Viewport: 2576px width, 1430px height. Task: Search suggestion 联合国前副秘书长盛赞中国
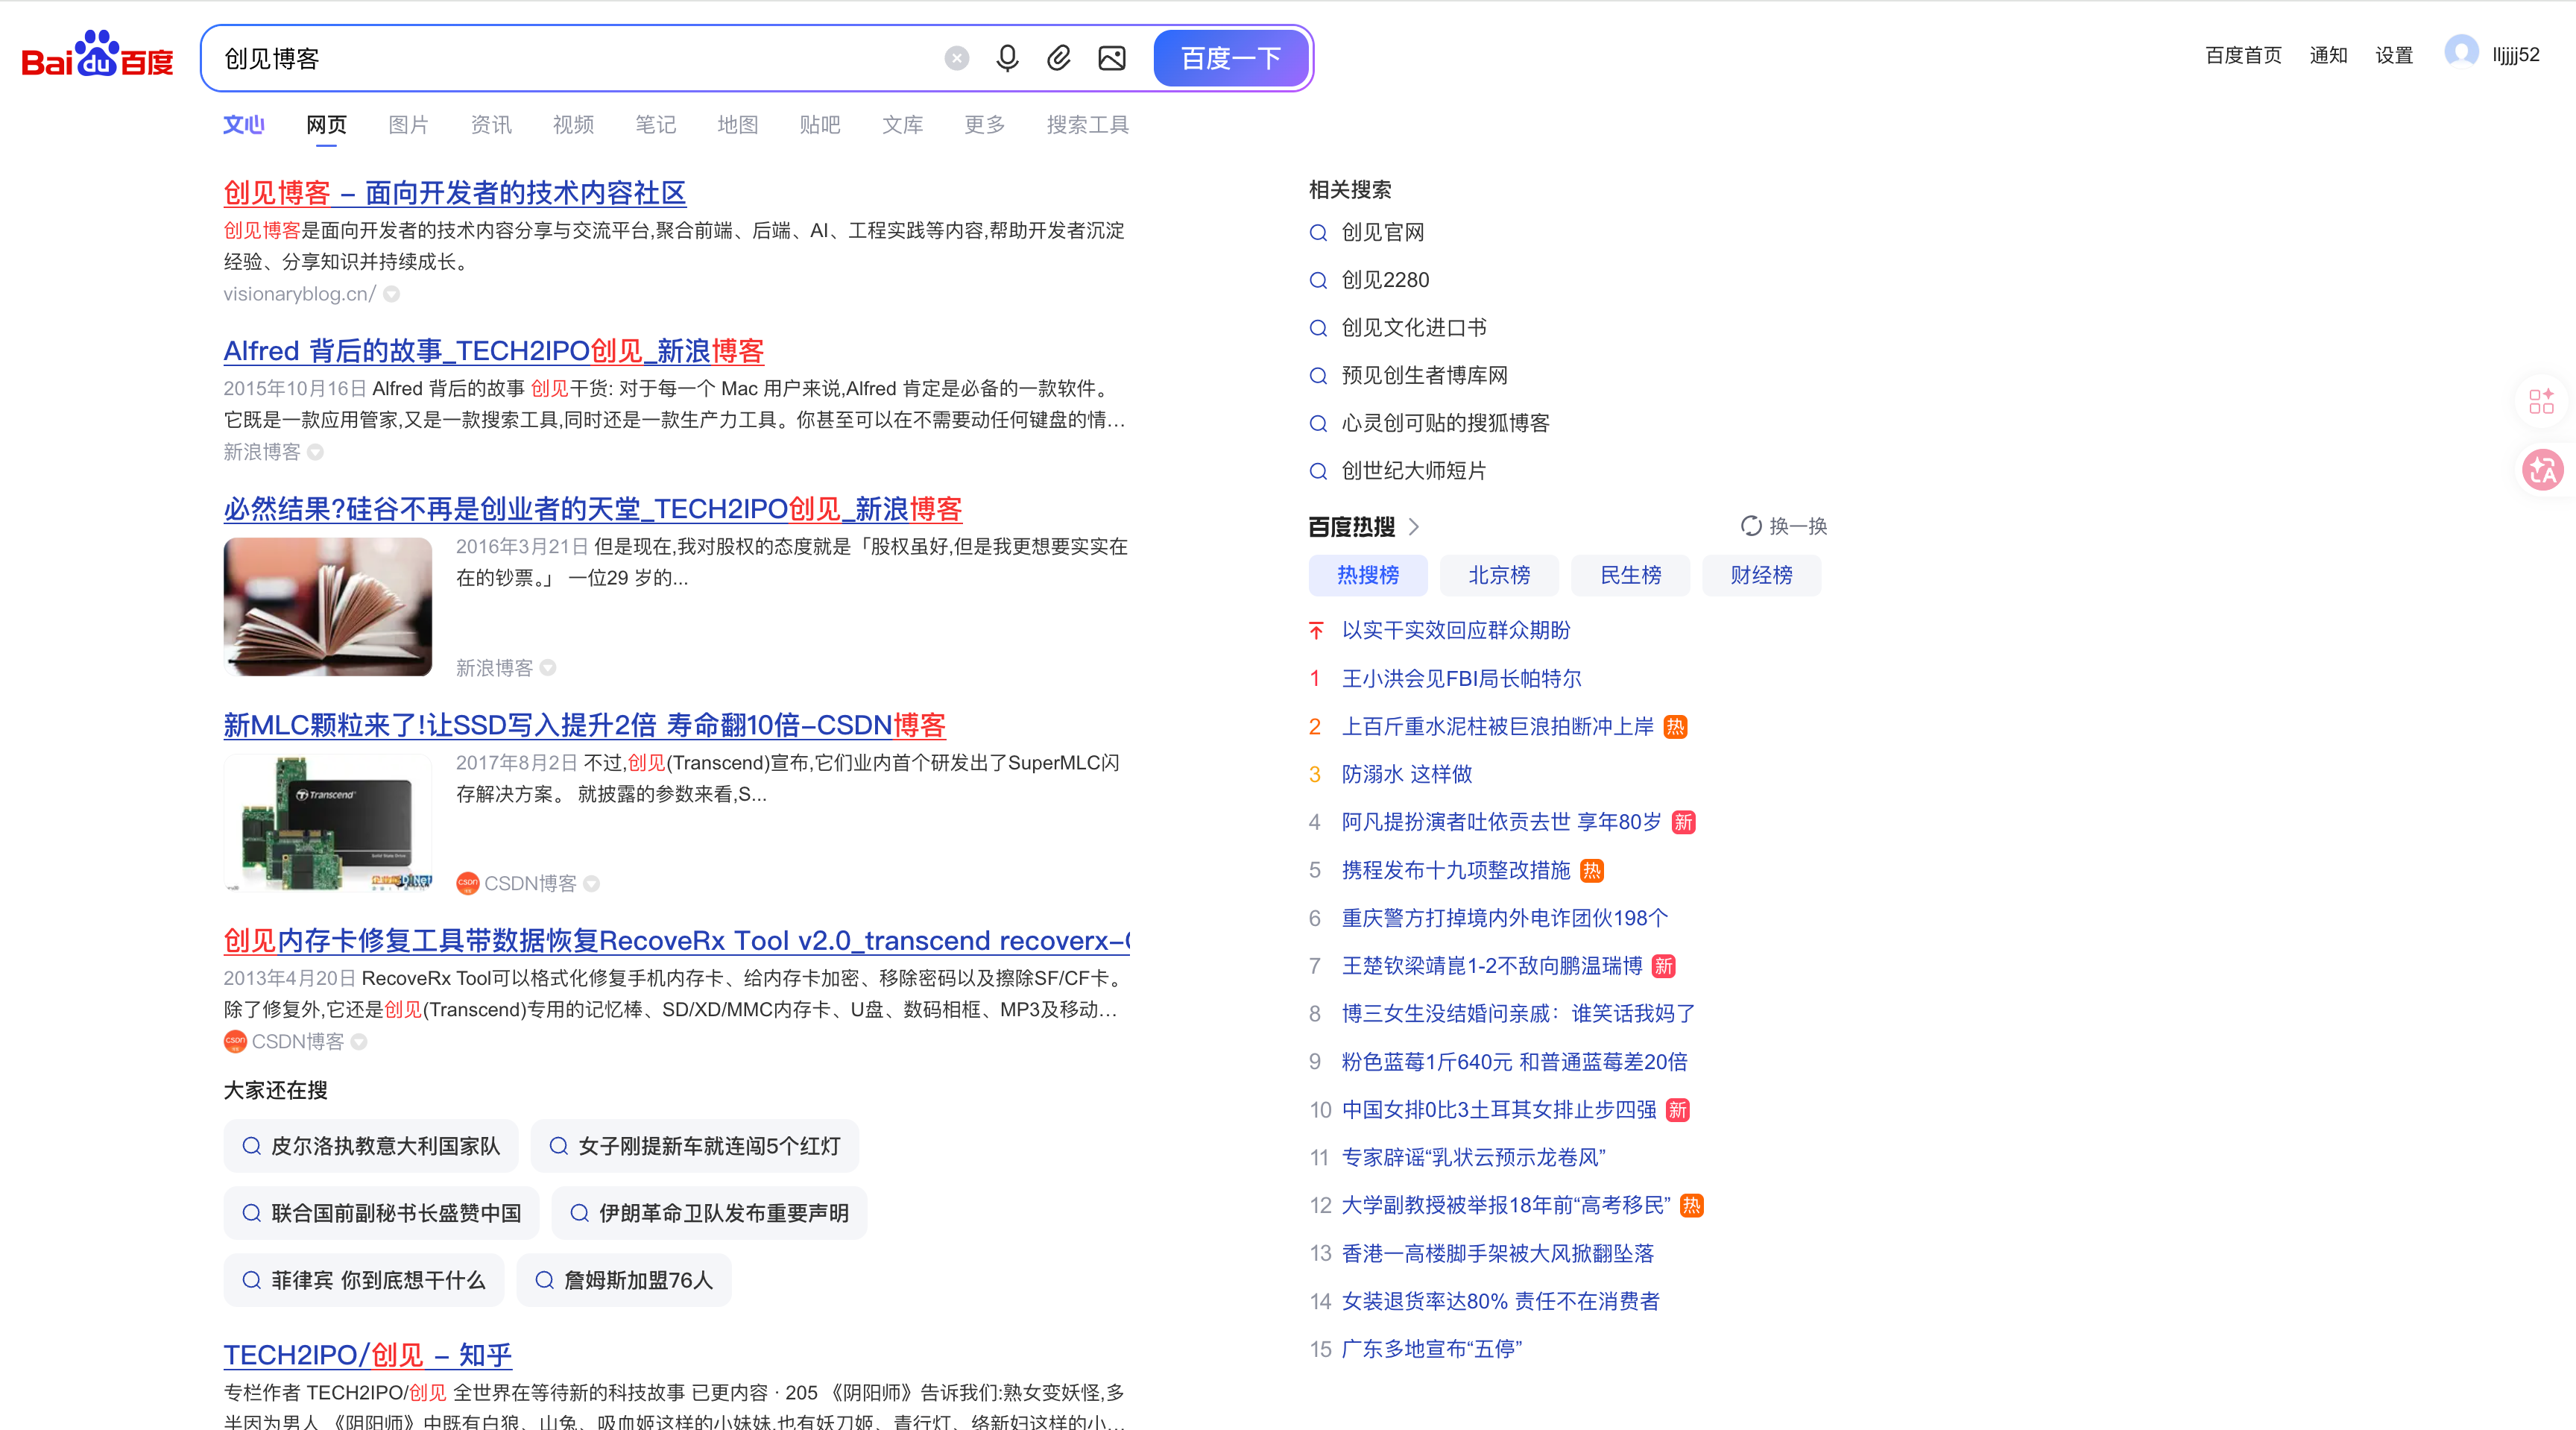coord(381,1213)
